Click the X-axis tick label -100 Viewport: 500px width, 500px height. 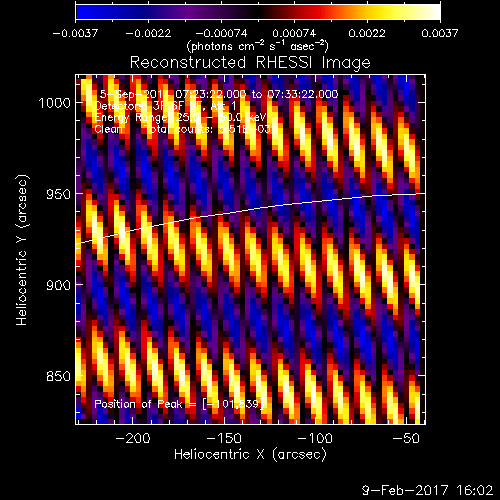tap(315, 438)
